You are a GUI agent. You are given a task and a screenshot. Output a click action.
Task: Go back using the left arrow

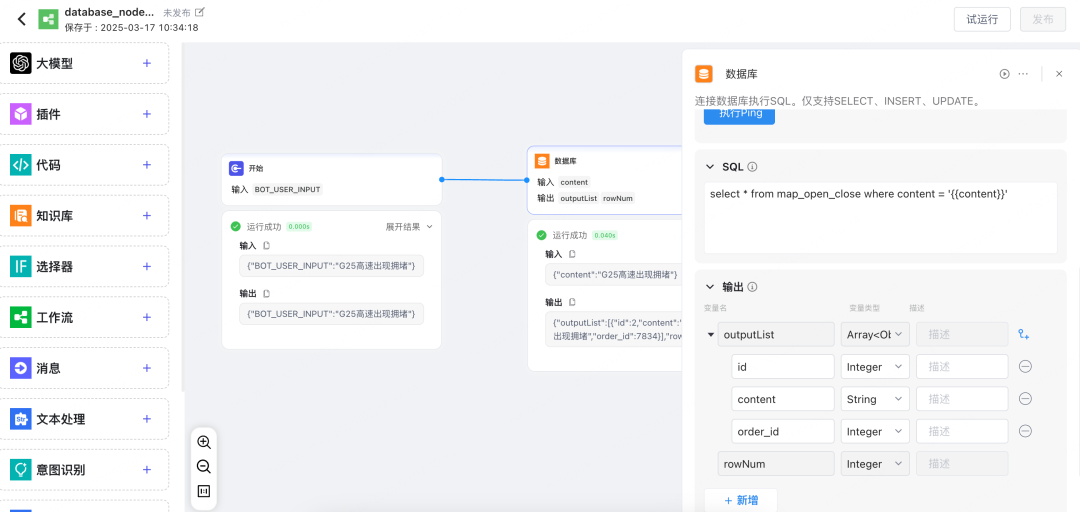coord(22,19)
